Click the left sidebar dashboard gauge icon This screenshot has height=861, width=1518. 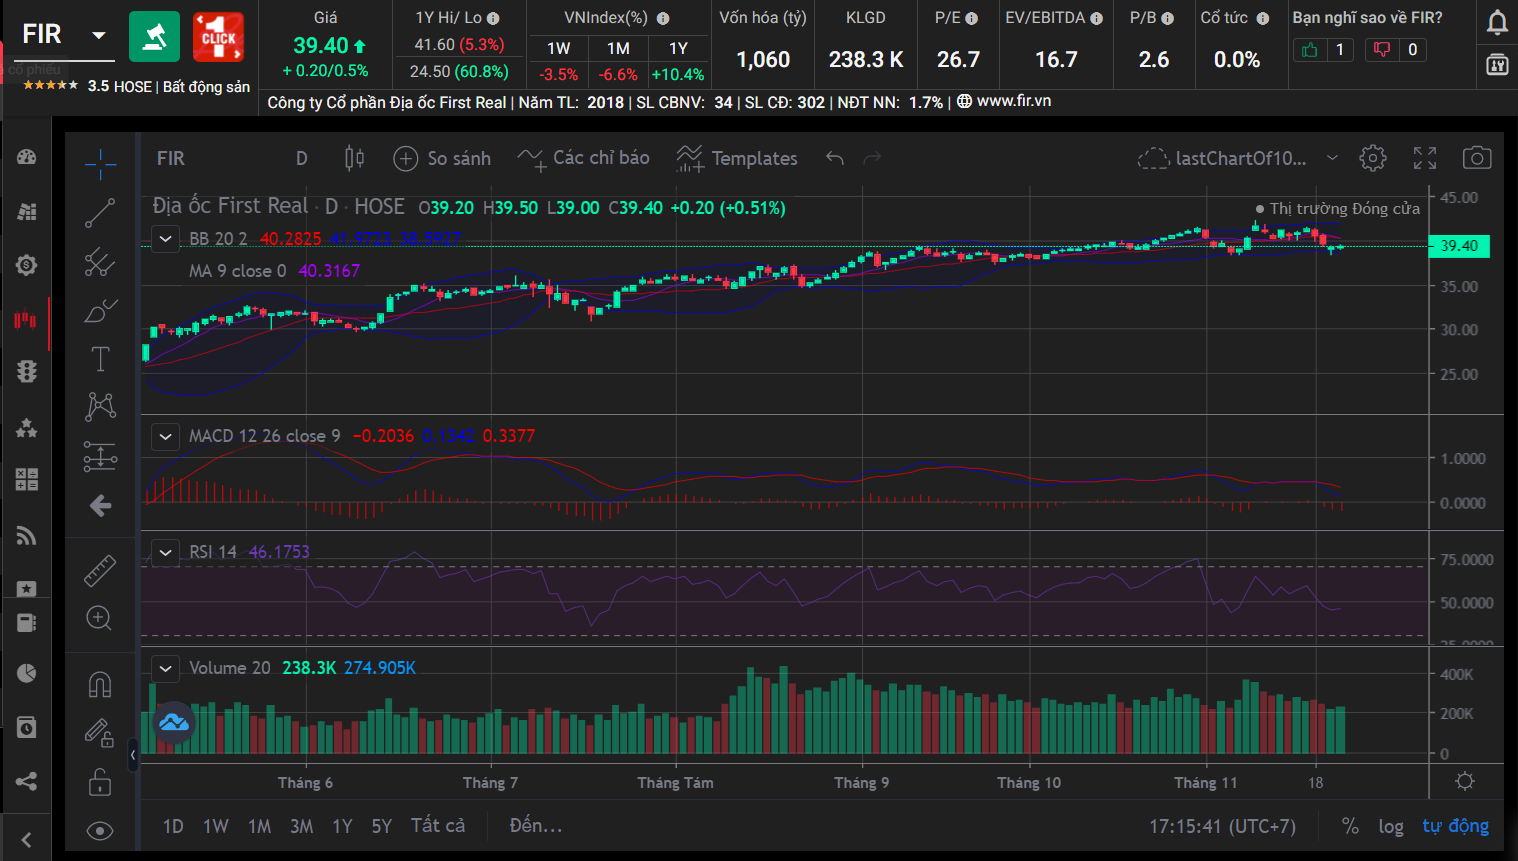click(27, 157)
